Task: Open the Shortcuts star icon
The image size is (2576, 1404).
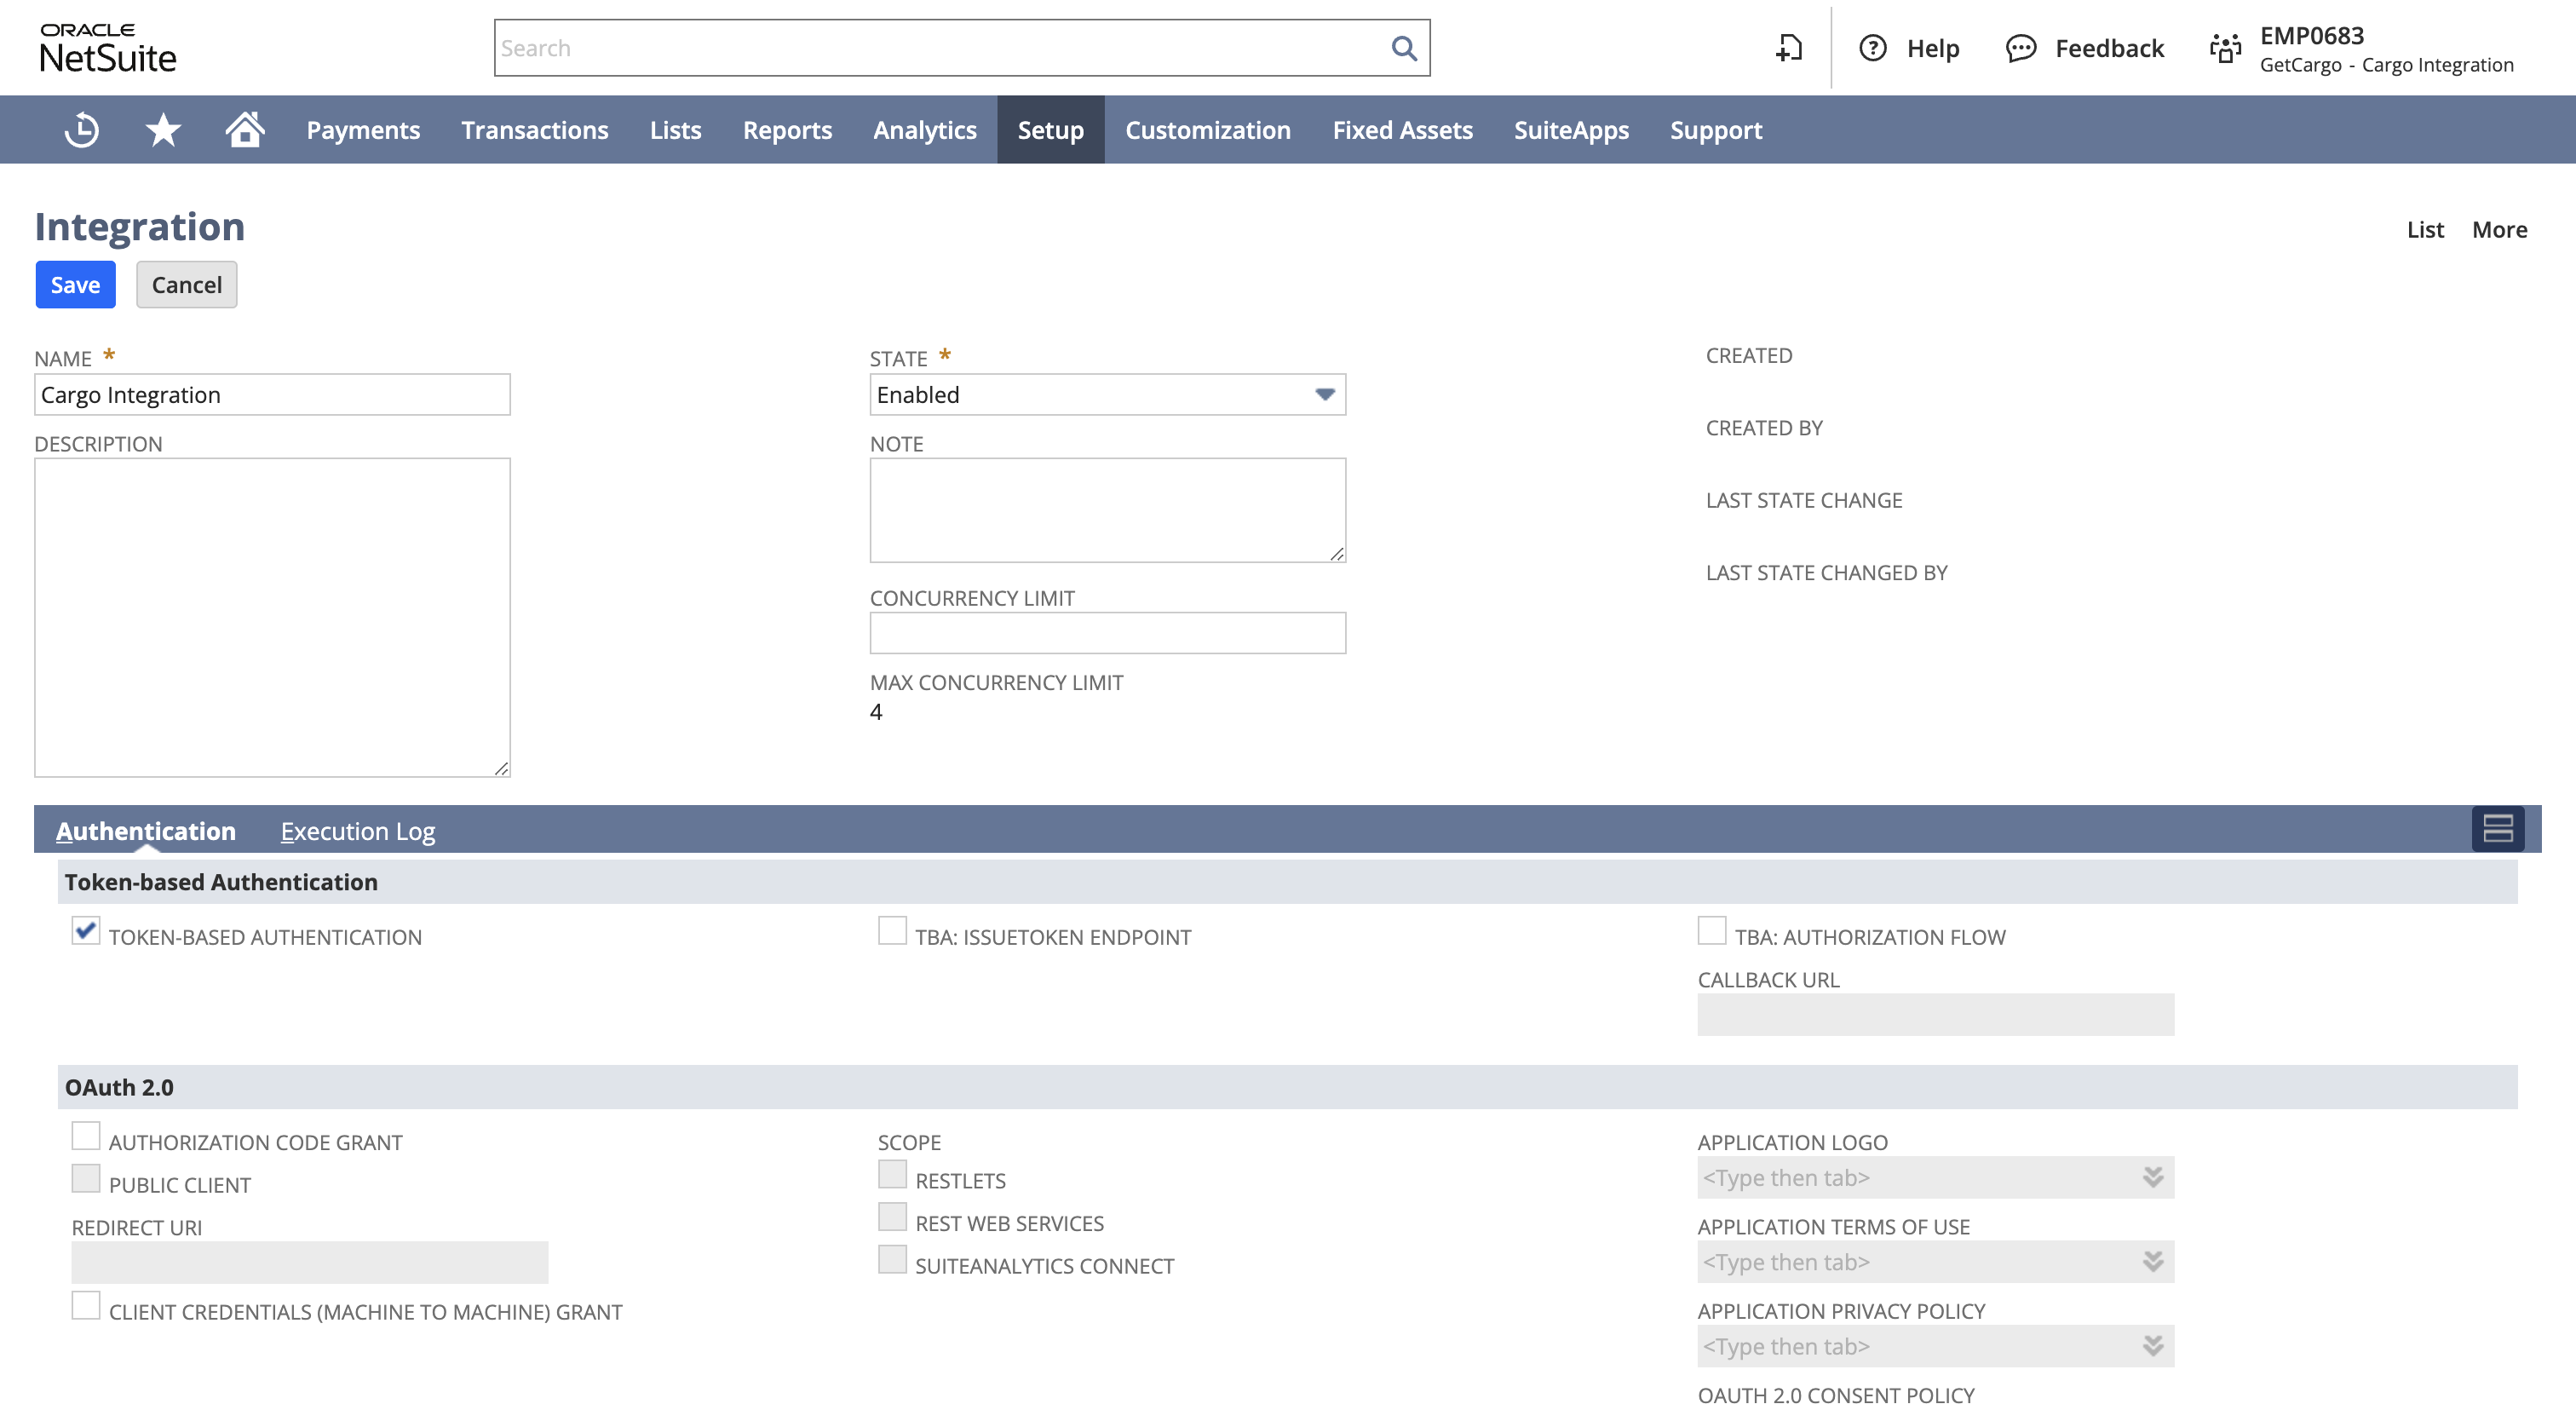Action: click(163, 130)
